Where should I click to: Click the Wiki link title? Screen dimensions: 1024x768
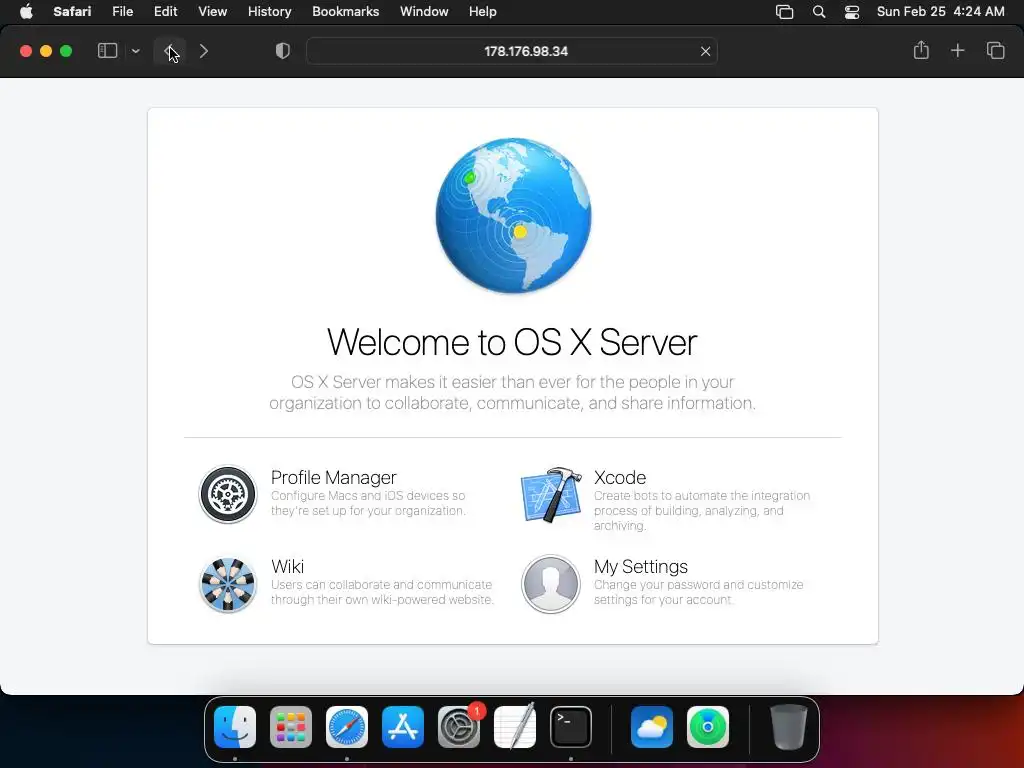coord(287,566)
